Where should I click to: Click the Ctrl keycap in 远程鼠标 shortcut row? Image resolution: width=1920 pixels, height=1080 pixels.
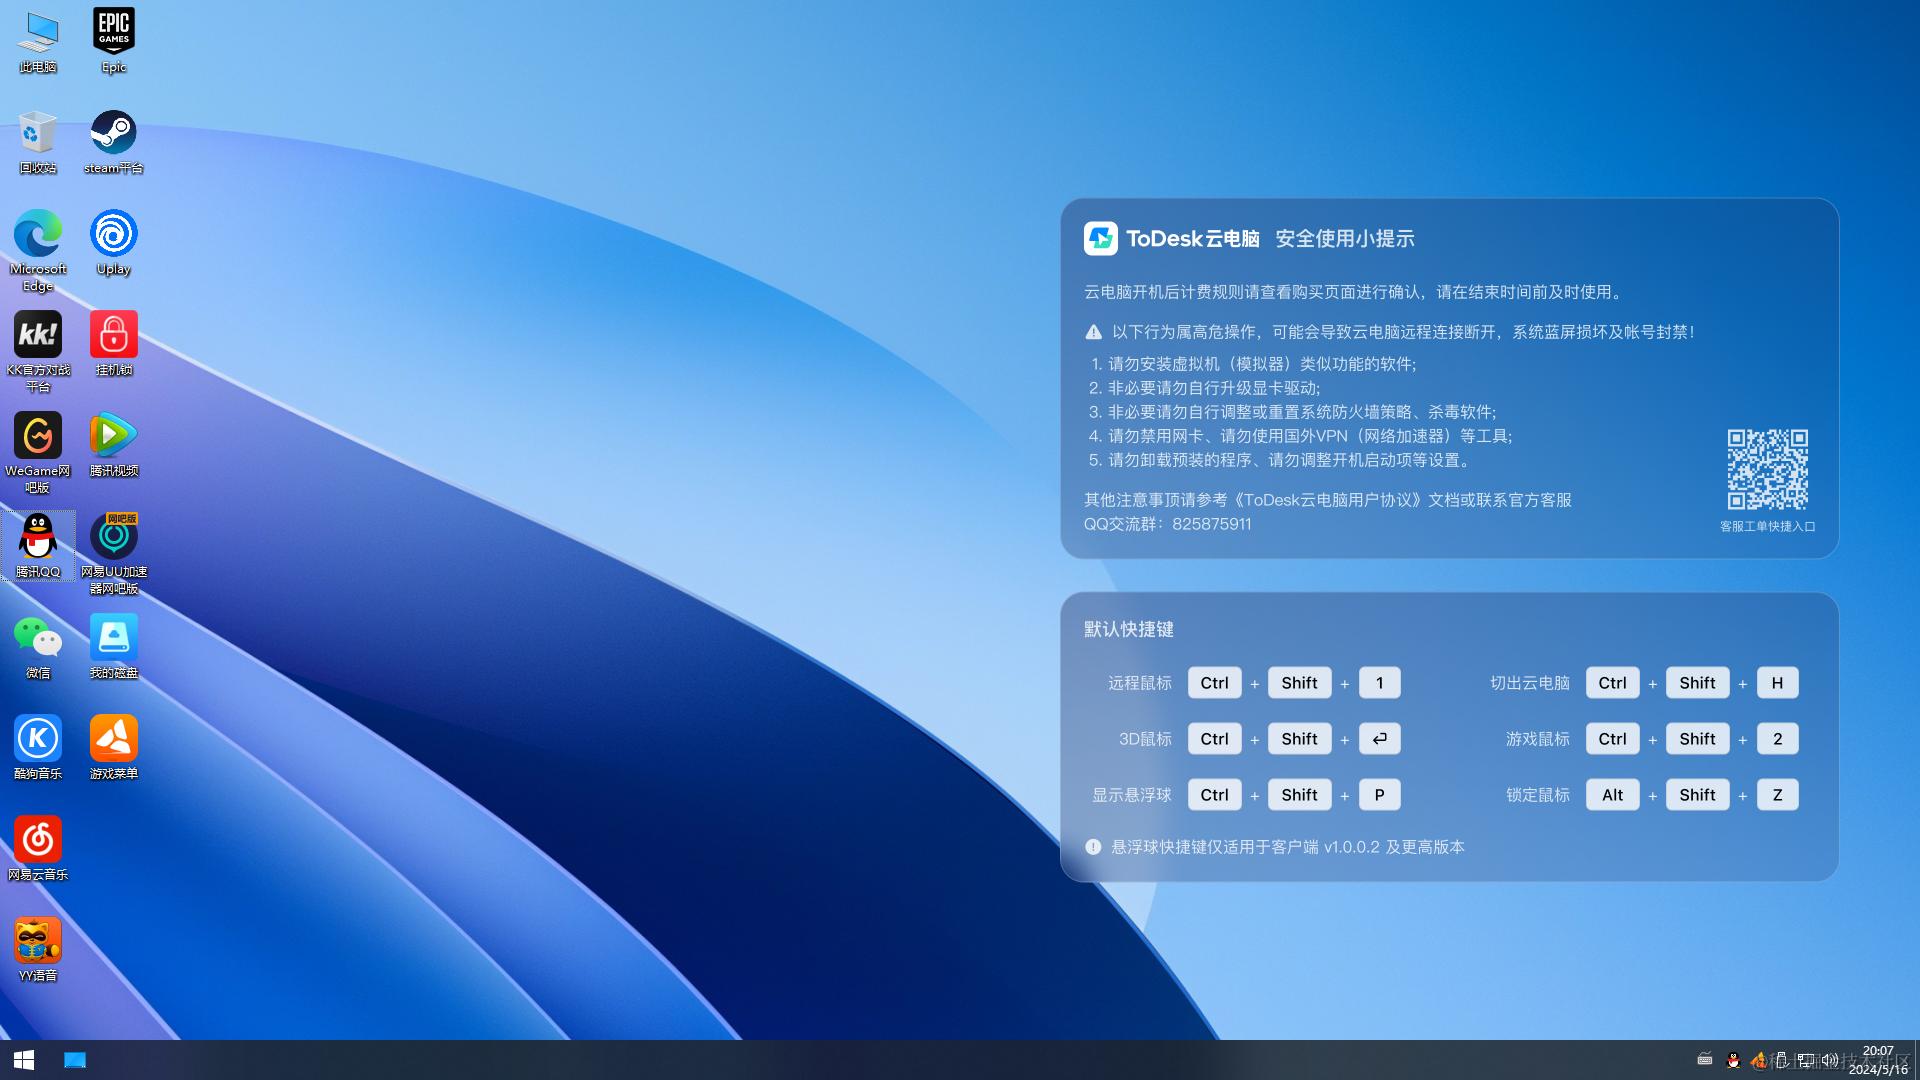1214,683
